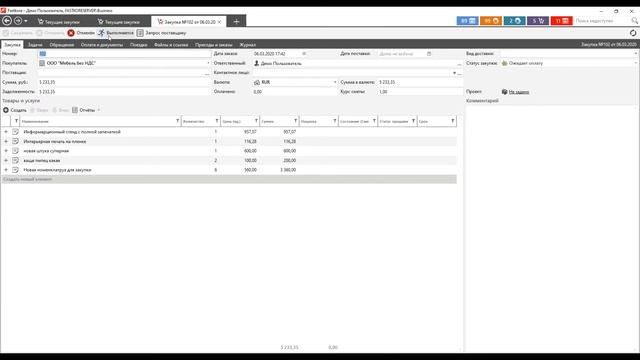Open the Контактное лицо dropdown arrow
This screenshot has height=360, width=640.
[454, 73]
